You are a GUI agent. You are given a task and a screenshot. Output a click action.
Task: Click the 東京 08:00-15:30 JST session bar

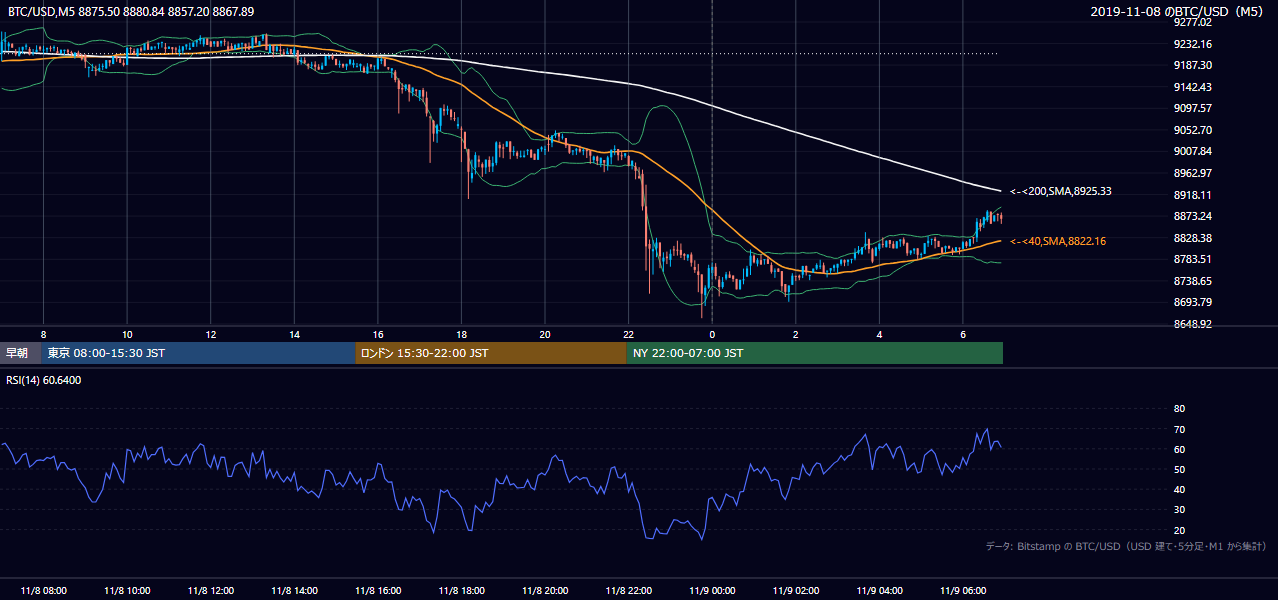(199, 353)
